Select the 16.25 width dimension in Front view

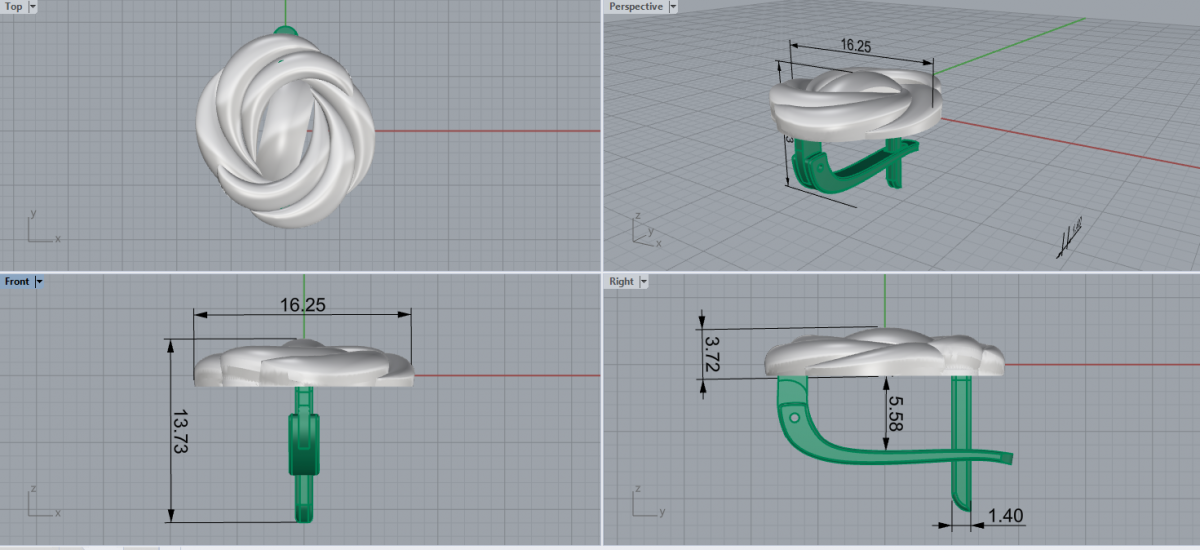coord(303,304)
